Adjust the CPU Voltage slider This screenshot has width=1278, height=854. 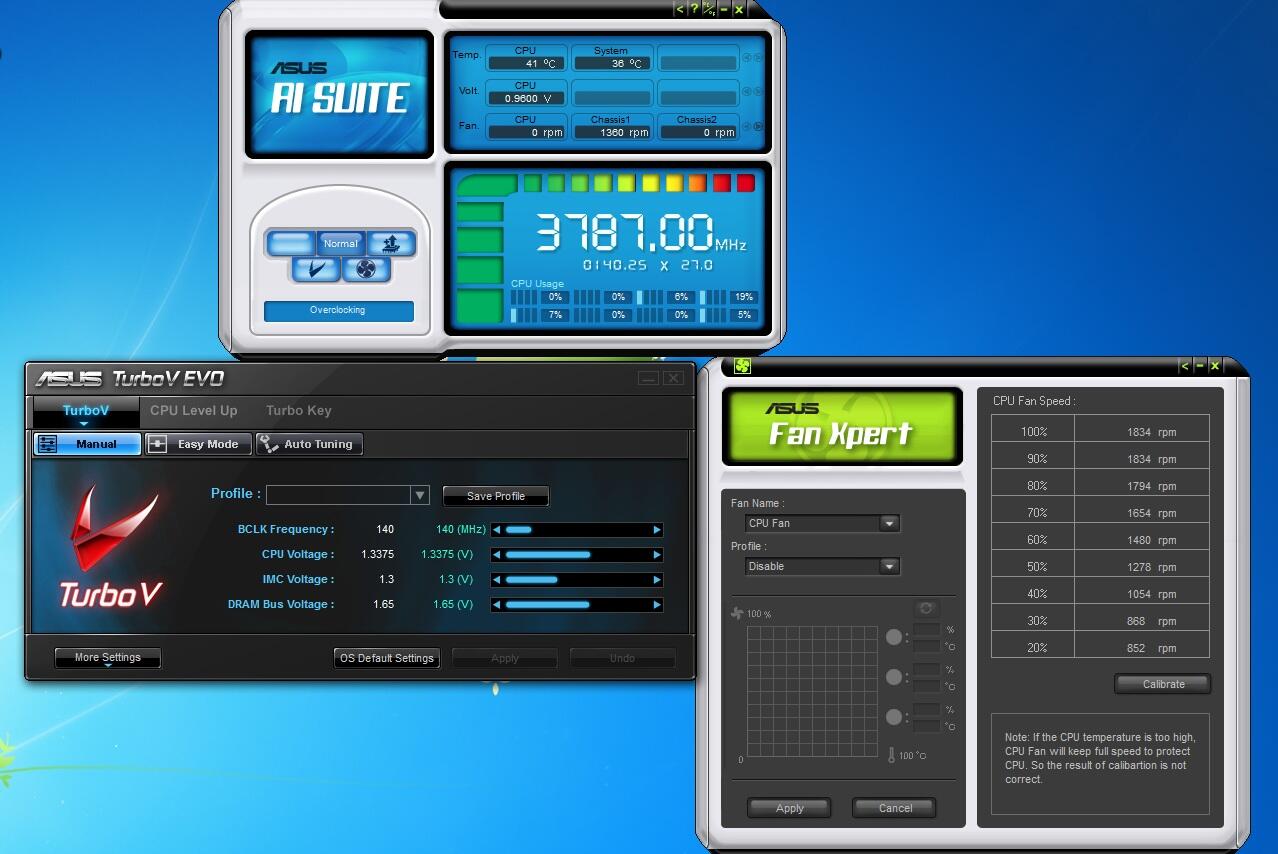click(577, 554)
